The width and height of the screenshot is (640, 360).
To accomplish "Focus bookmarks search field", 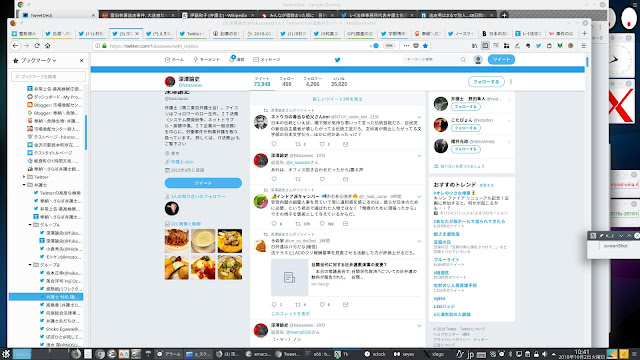I will click(x=49, y=76).
